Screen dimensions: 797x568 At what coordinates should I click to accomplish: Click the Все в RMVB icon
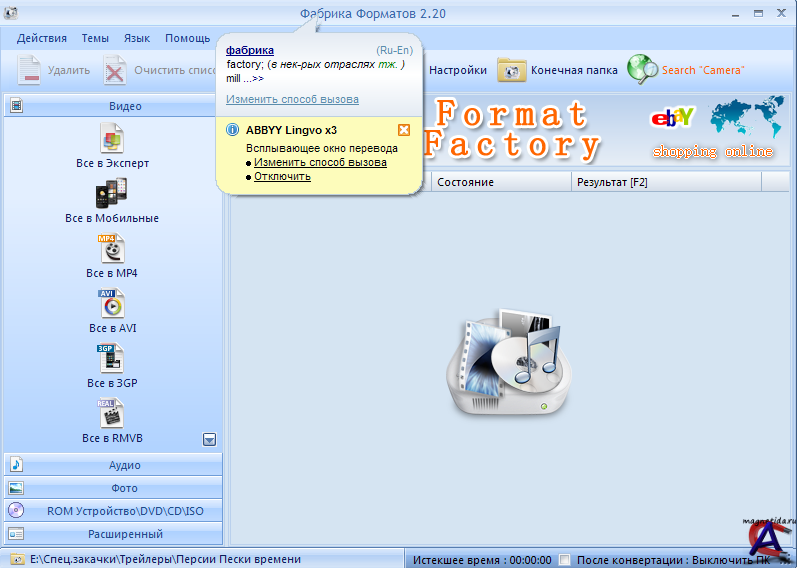click(112, 413)
